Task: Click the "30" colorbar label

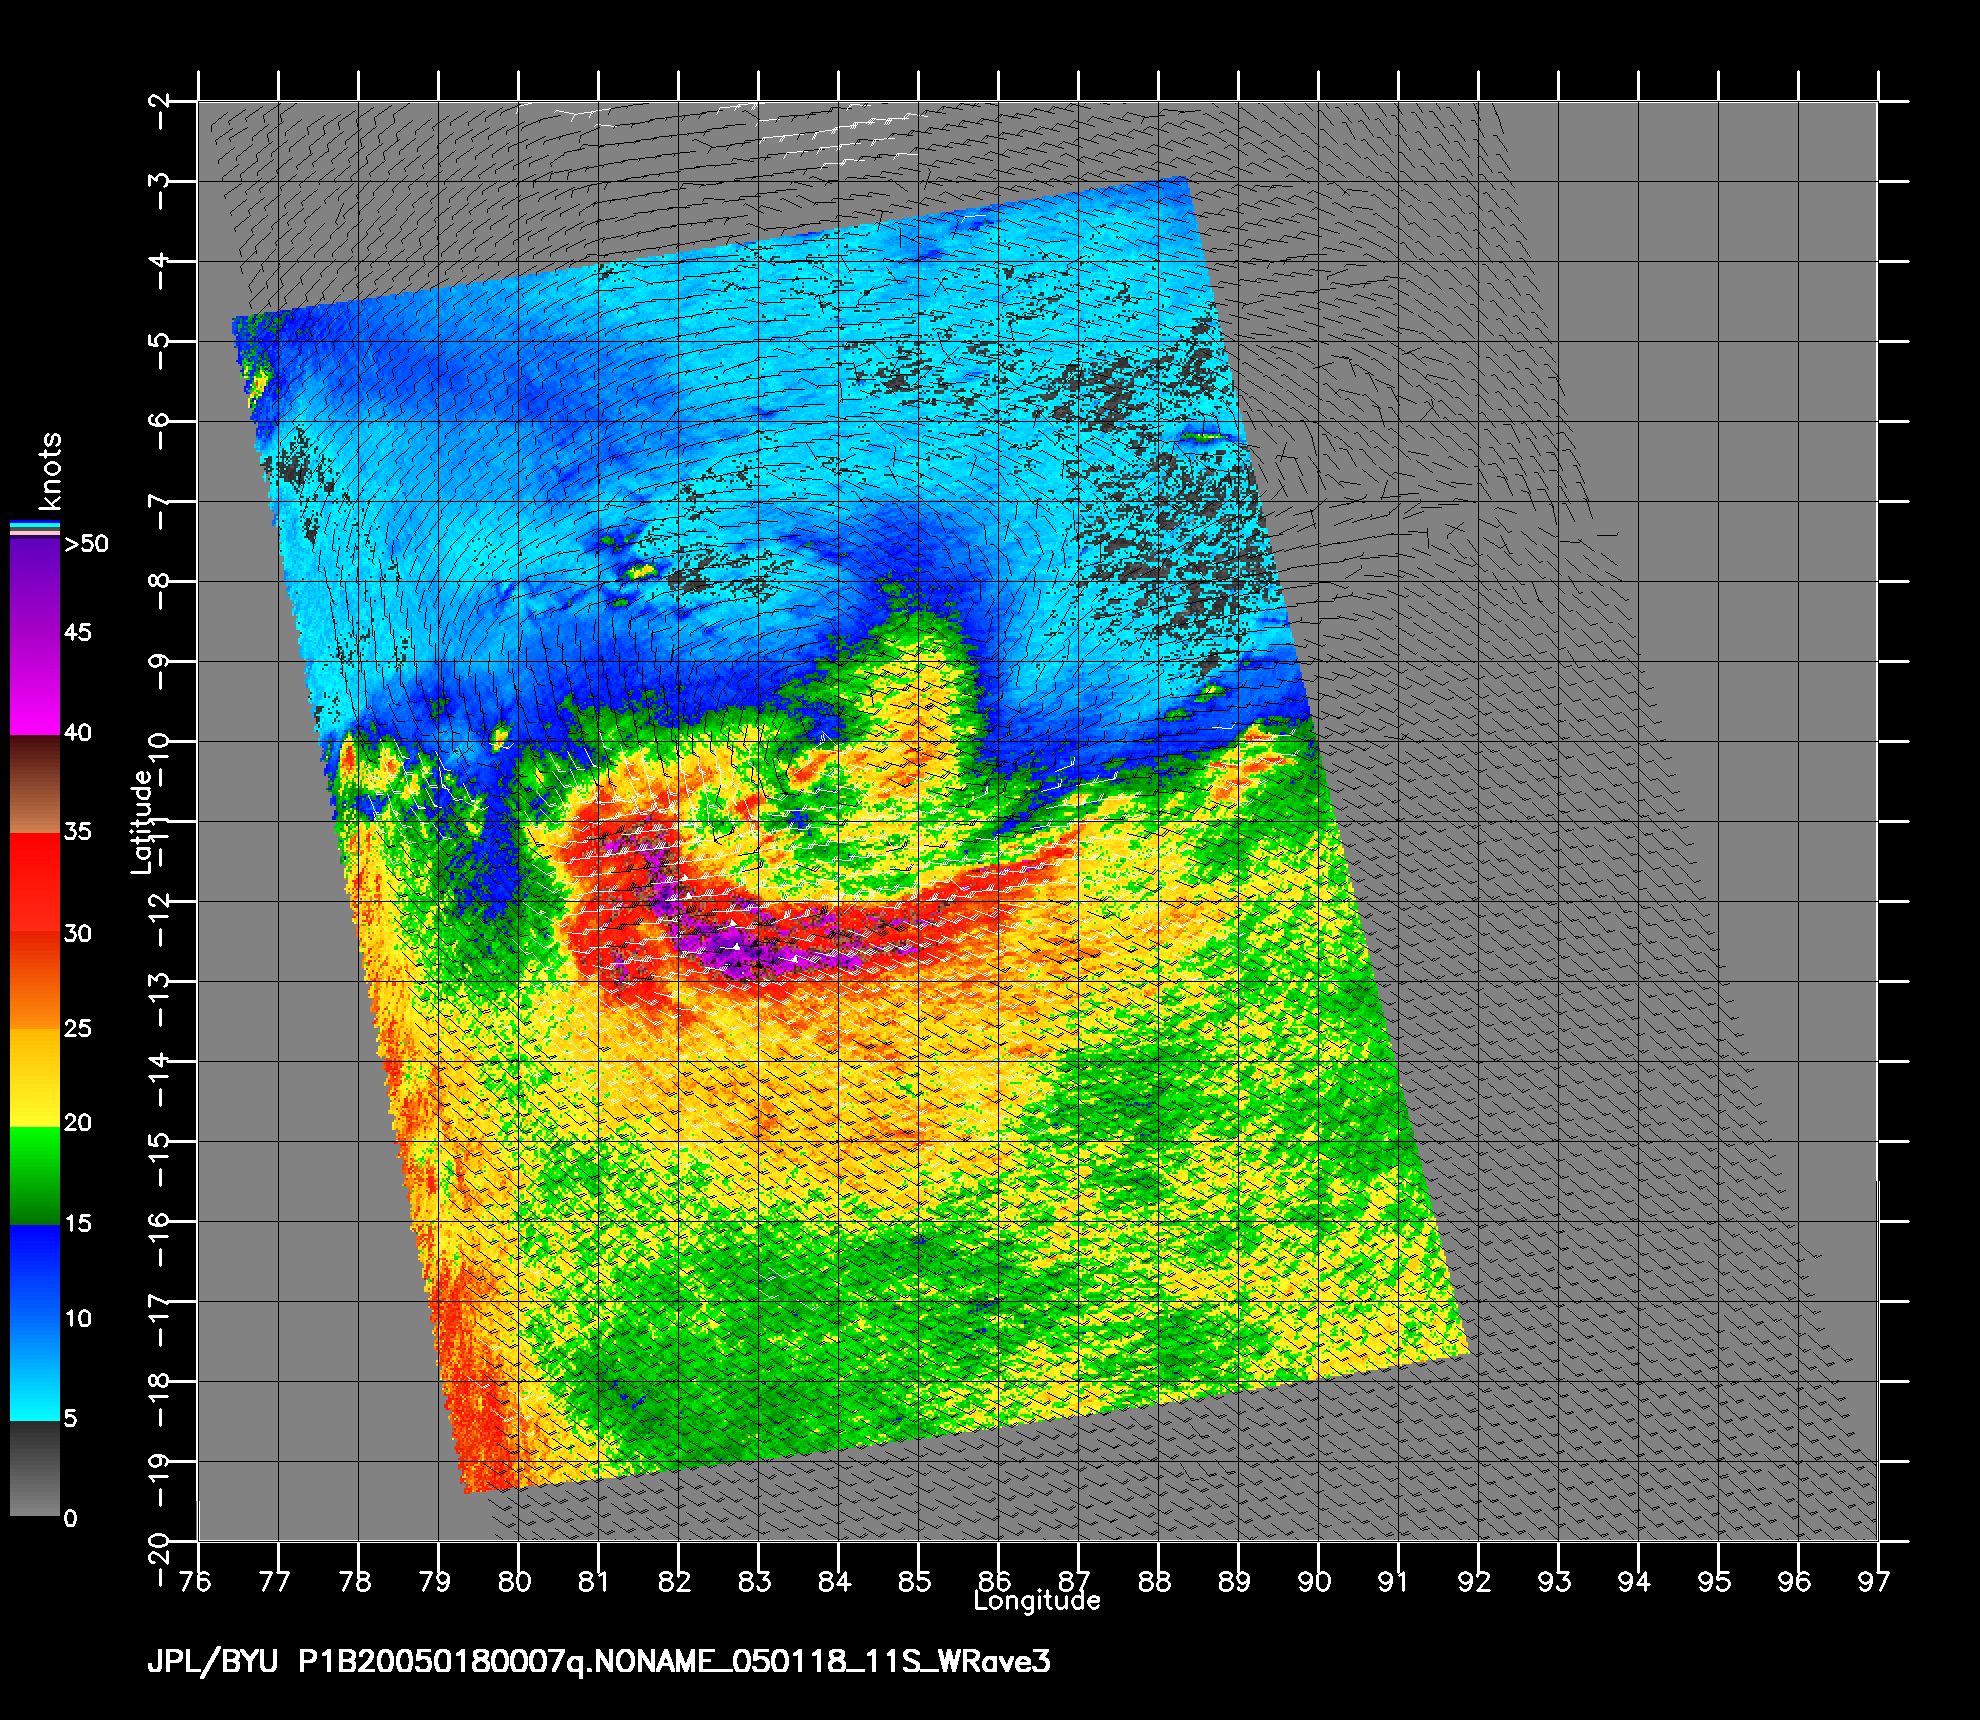Action: pyautogui.click(x=77, y=933)
